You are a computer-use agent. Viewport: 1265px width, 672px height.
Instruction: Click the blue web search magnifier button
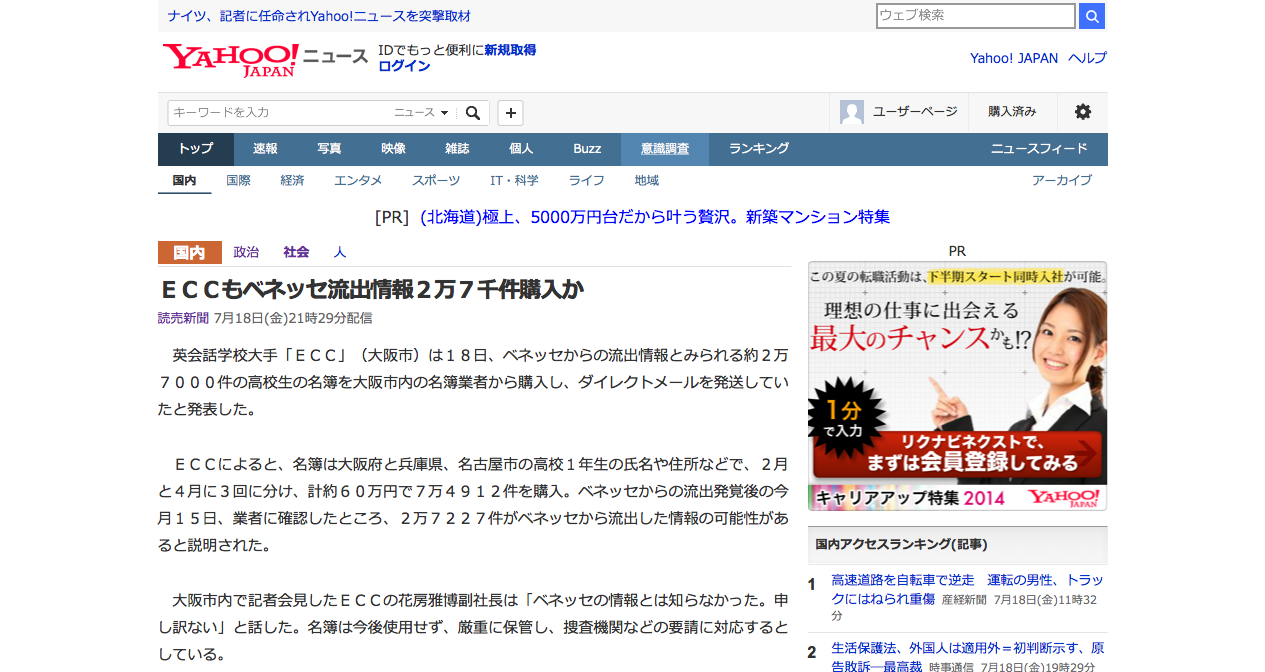1092,15
